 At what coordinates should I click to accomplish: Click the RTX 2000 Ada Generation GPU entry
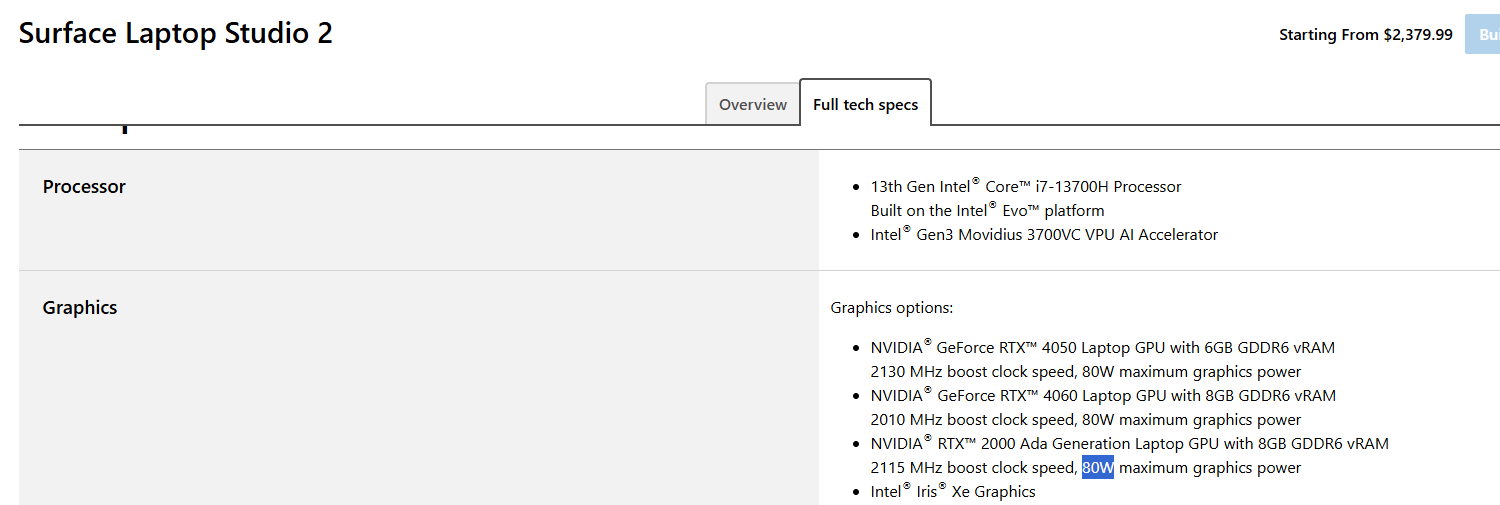pyautogui.click(x=1129, y=444)
